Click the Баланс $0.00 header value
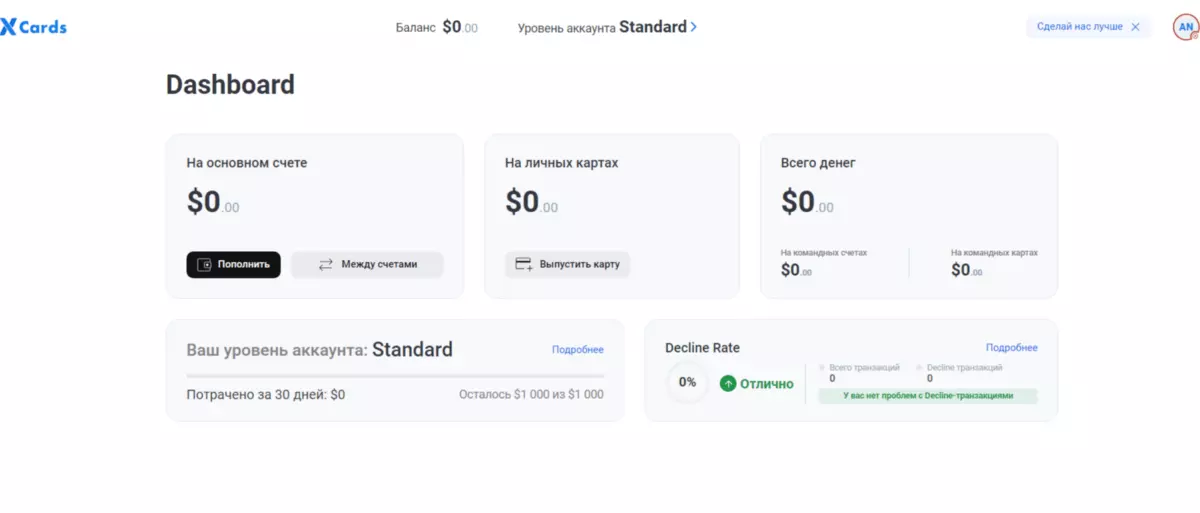The height and width of the screenshot is (513, 1200). click(x=437, y=28)
